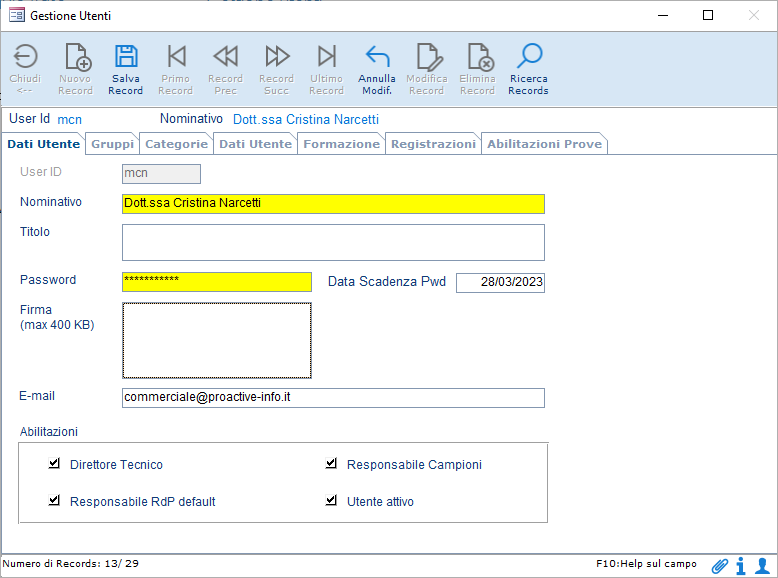Select the first Dati Utente tab

point(44,144)
